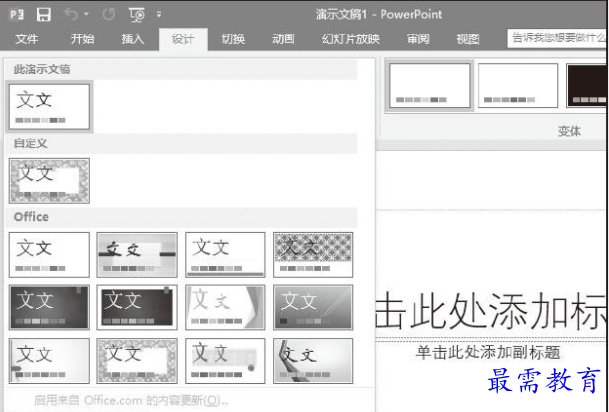Start slideshow from beginning icon
This screenshot has height=412, width=609.
[137, 15]
